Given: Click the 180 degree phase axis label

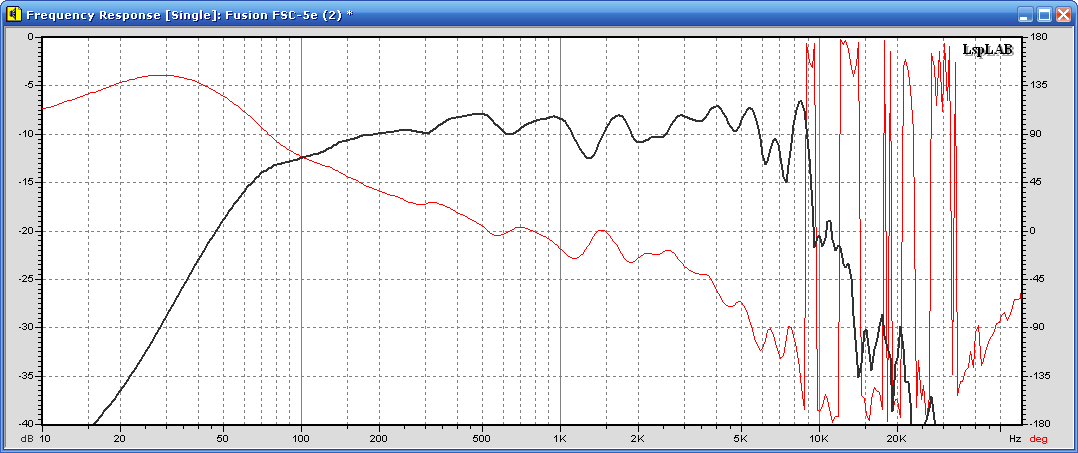Looking at the screenshot, I should (x=1037, y=37).
